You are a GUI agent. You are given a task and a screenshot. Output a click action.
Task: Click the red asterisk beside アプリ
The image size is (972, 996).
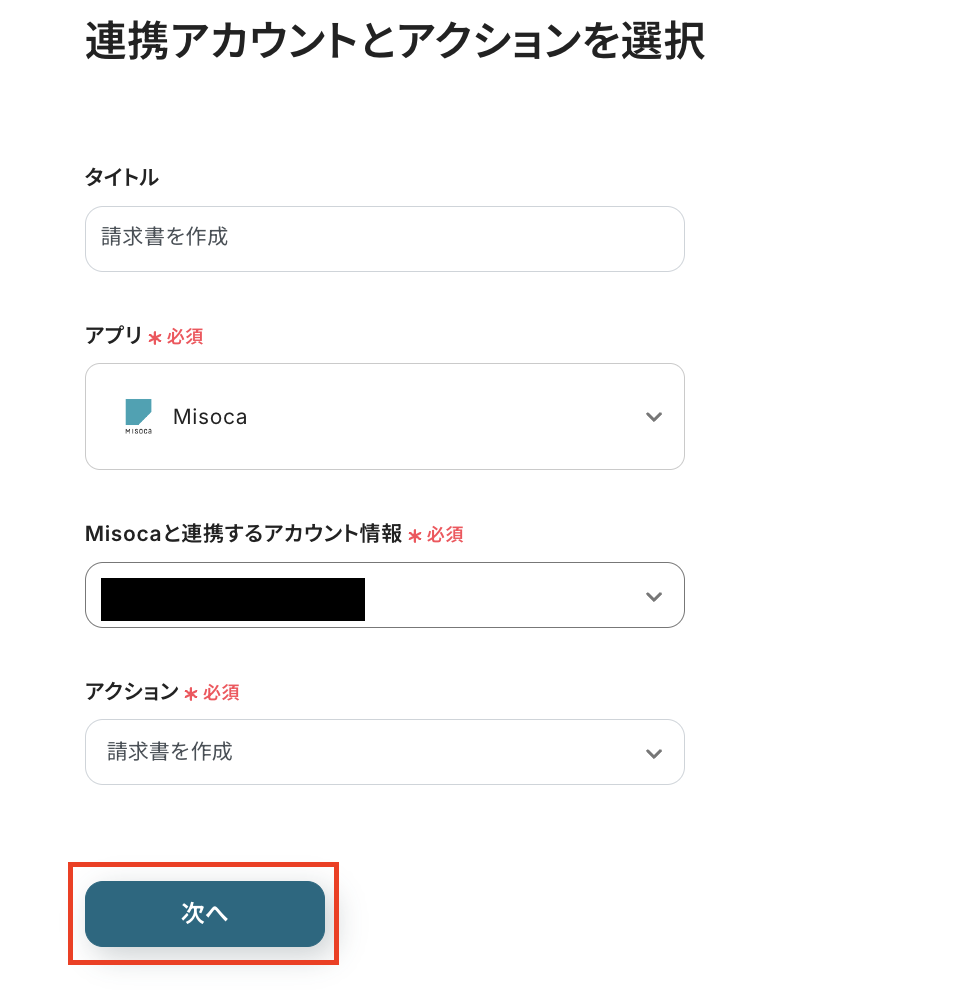(x=155, y=338)
